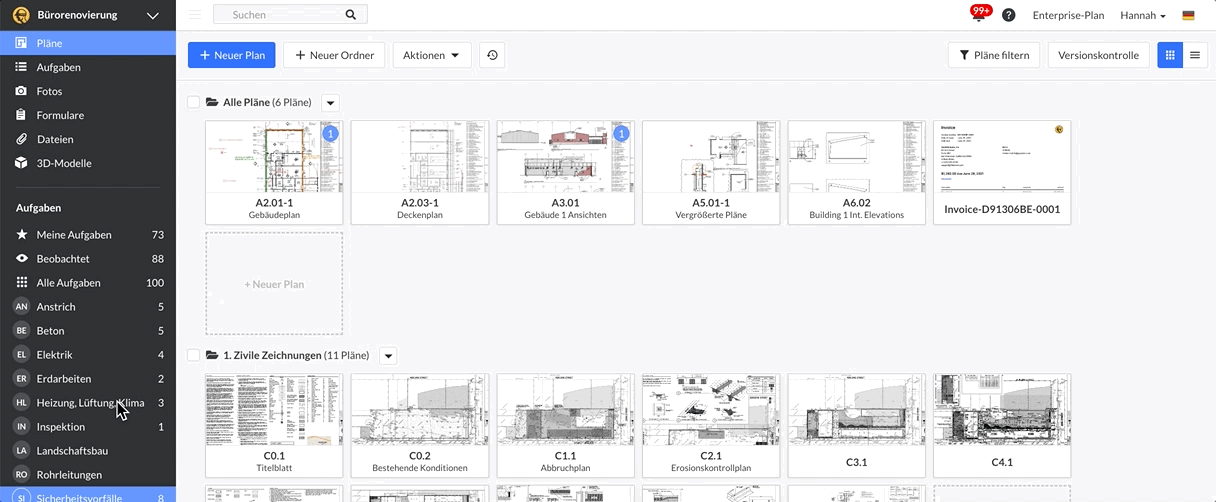Viewport: 1216px width, 502px height.
Task: Click the Neuer Plan button
Action: [231, 55]
